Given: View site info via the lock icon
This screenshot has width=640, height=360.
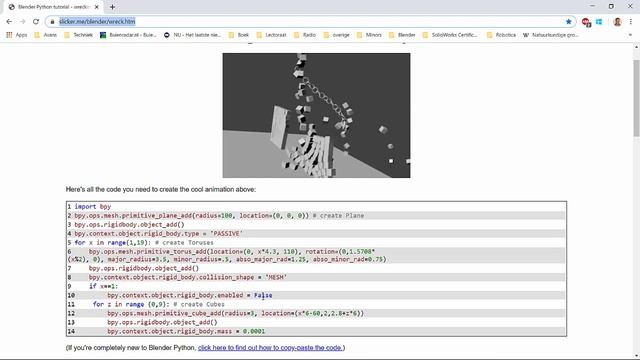Looking at the screenshot, I should tap(52, 22).
